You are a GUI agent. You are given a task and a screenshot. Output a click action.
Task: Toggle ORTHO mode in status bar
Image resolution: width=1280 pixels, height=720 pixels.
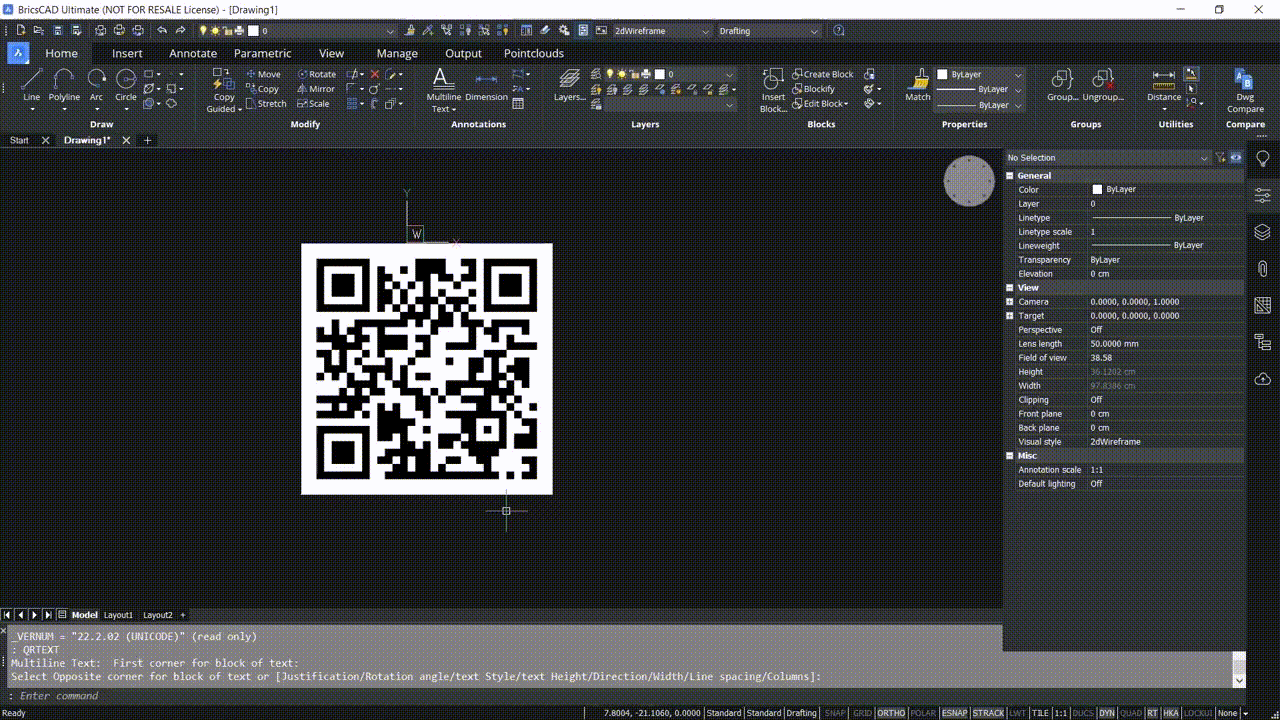891,713
